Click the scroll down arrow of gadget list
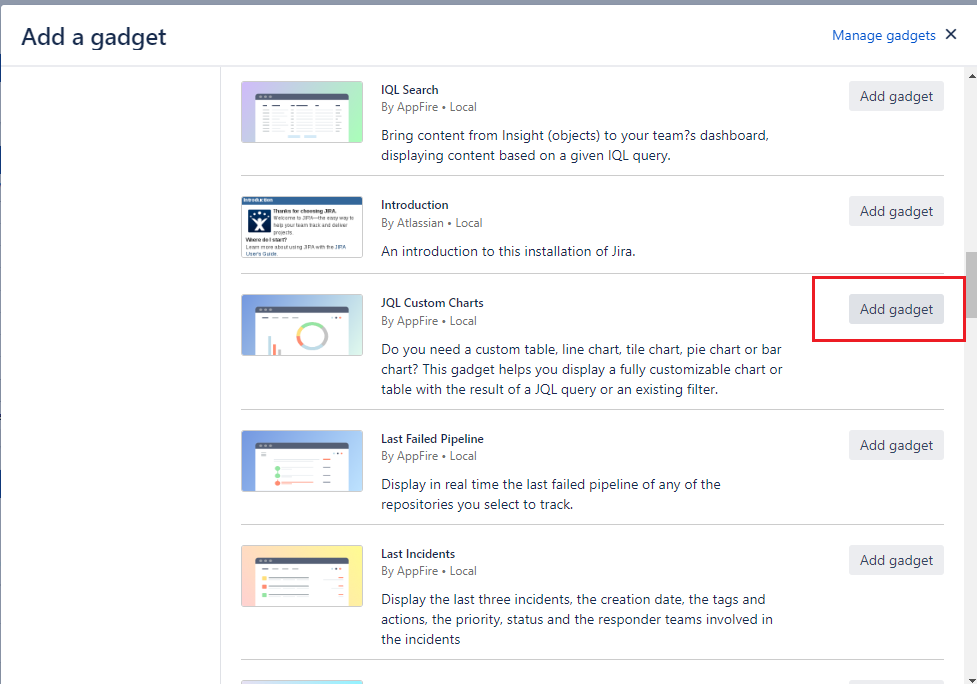 [x=972, y=679]
